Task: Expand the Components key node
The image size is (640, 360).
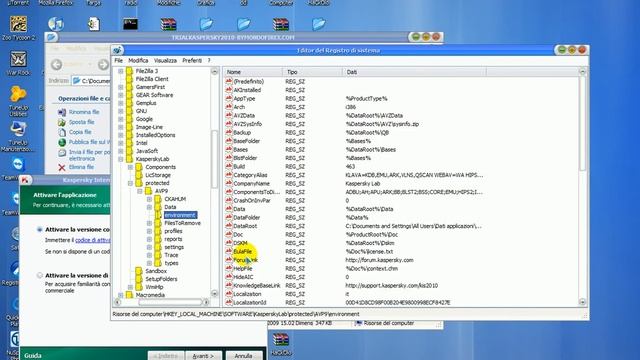Action: tap(130, 167)
